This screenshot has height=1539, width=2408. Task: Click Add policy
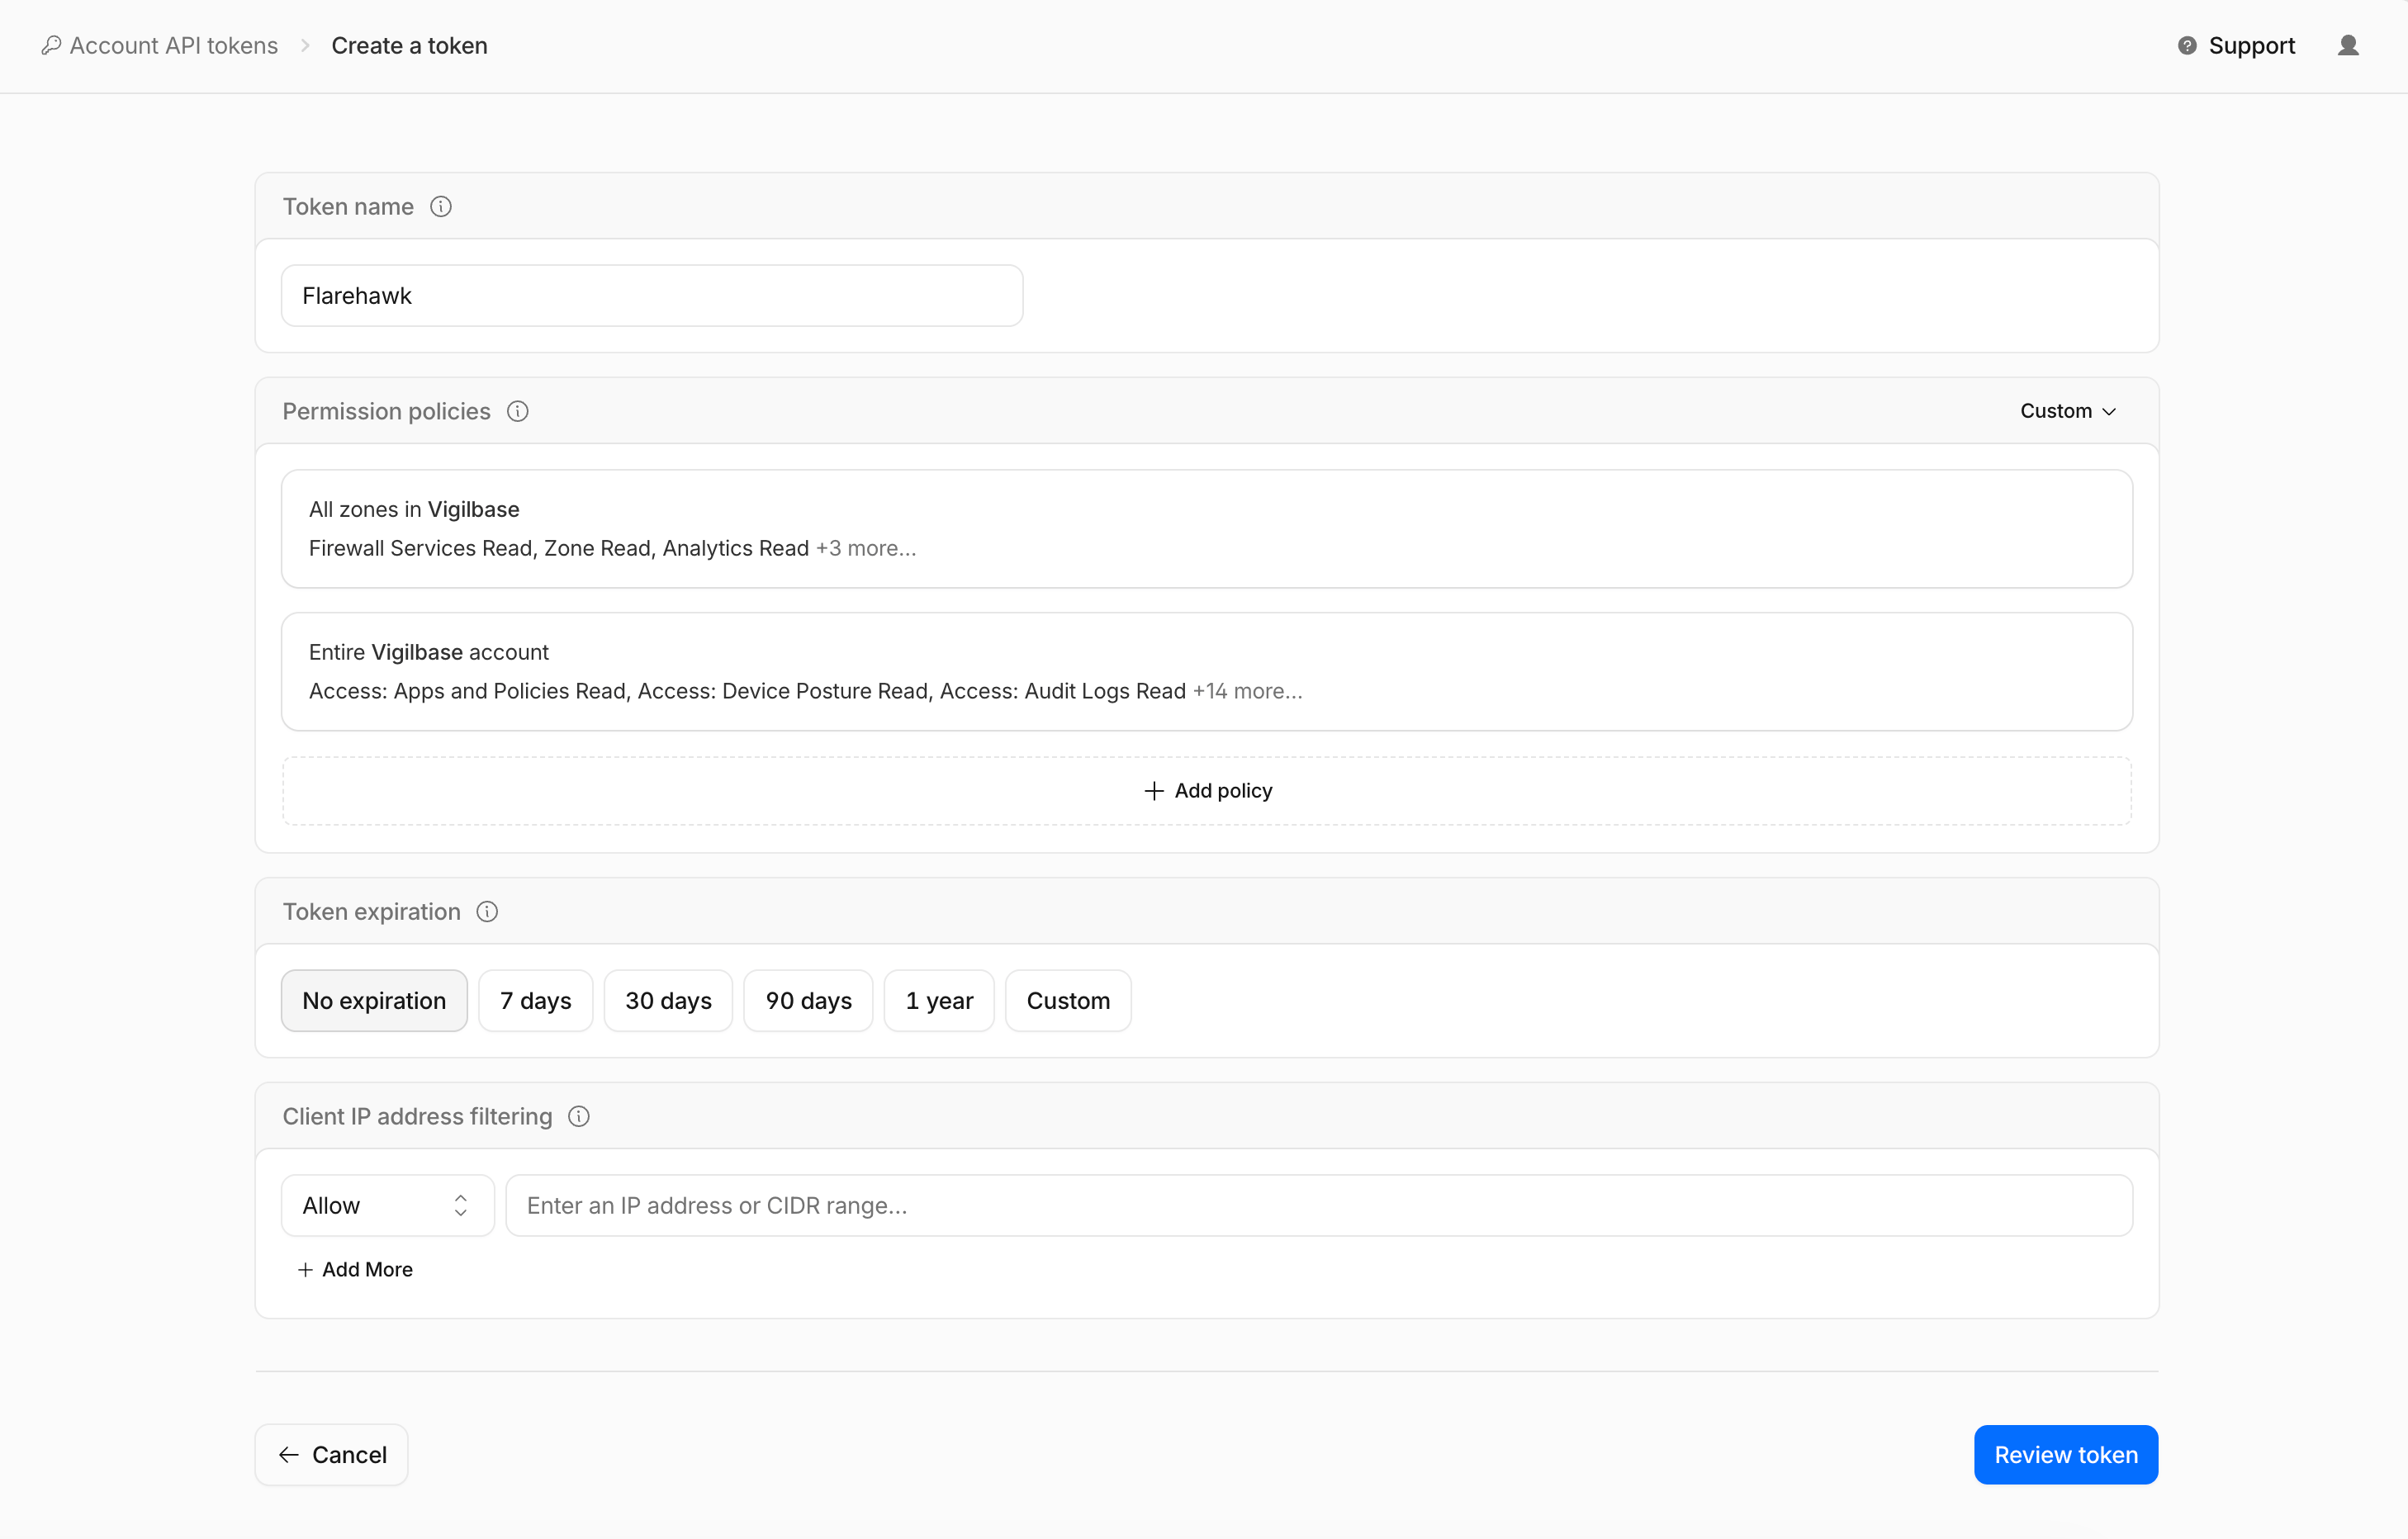coord(1207,791)
